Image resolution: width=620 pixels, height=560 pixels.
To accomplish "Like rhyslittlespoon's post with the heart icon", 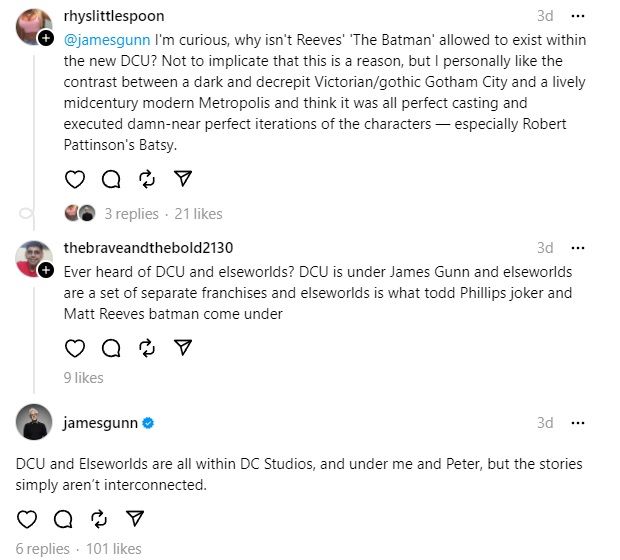I will [x=75, y=179].
